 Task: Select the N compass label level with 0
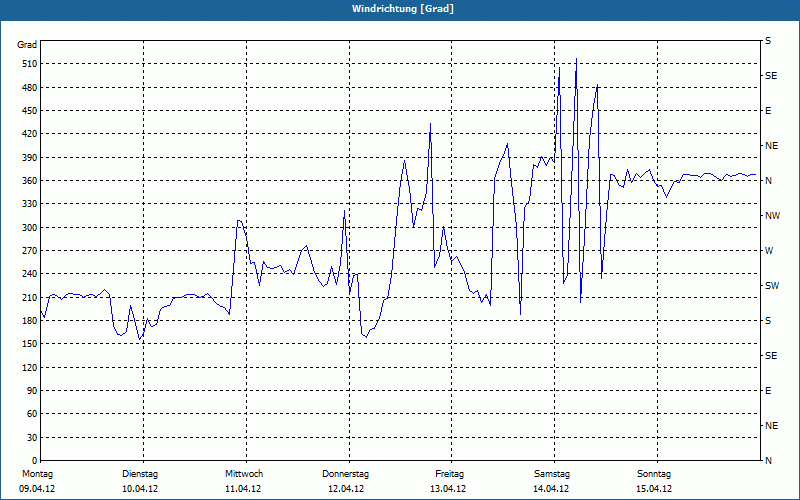768,461
